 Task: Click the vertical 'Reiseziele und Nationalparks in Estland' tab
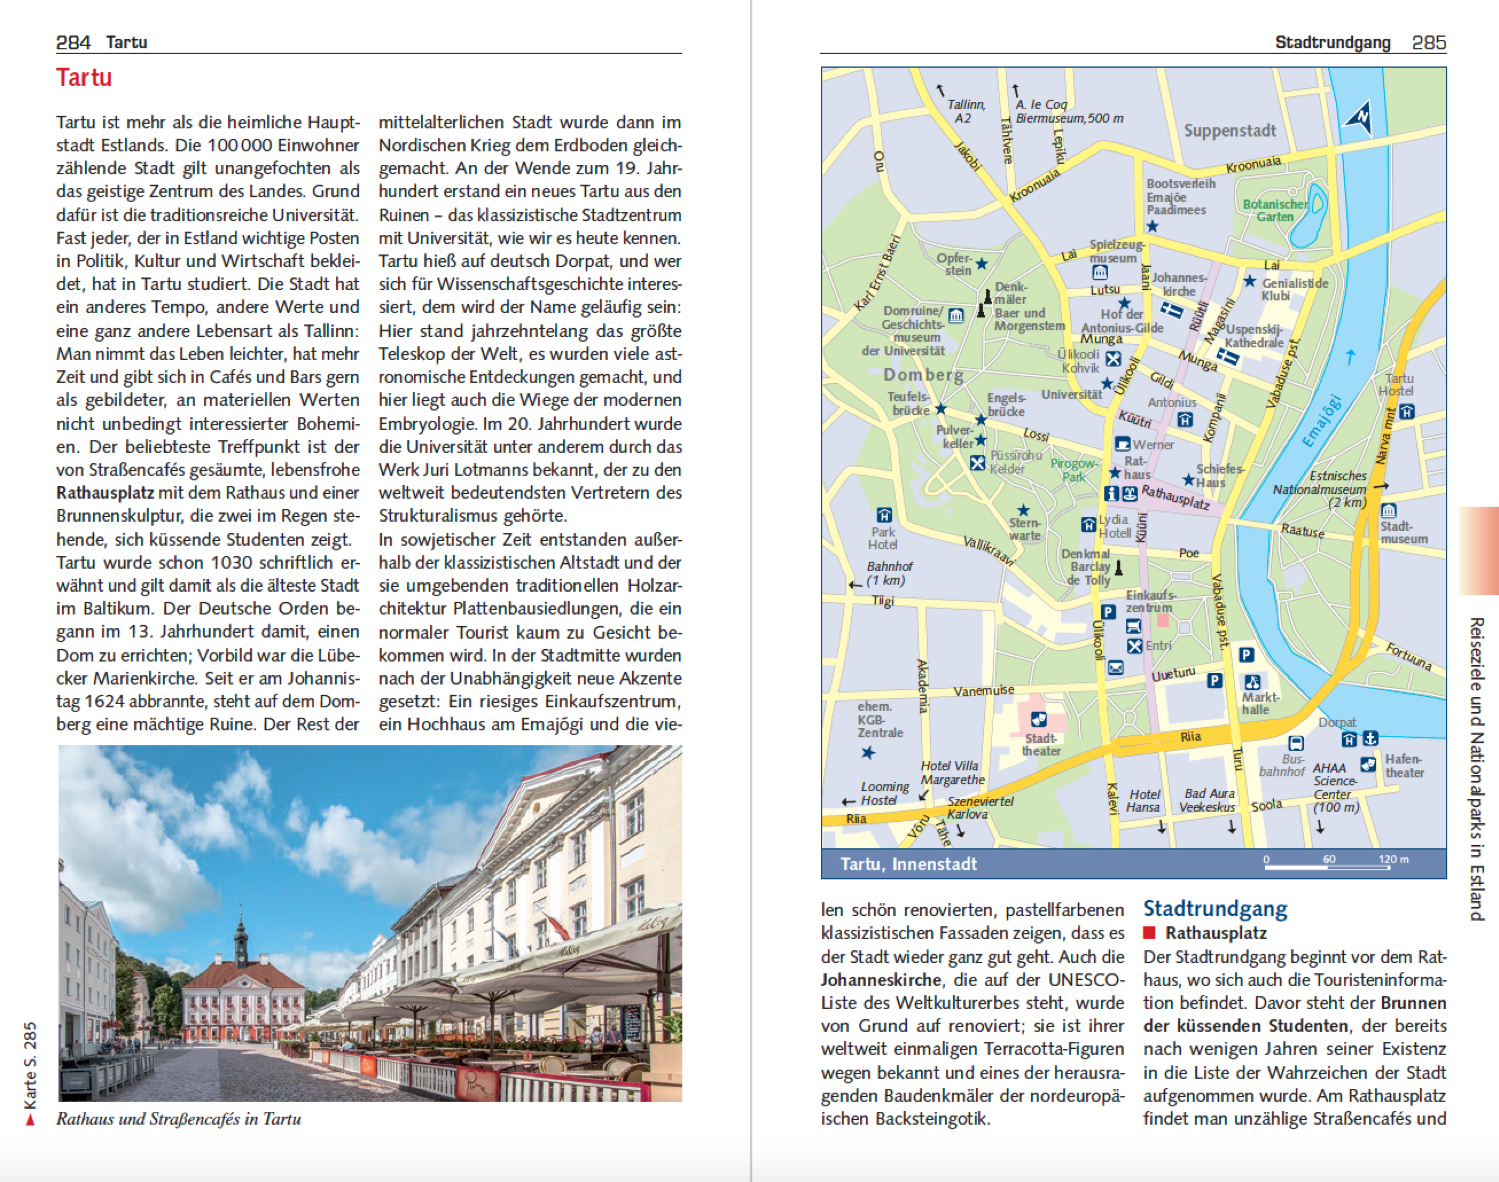[x=1476, y=768]
